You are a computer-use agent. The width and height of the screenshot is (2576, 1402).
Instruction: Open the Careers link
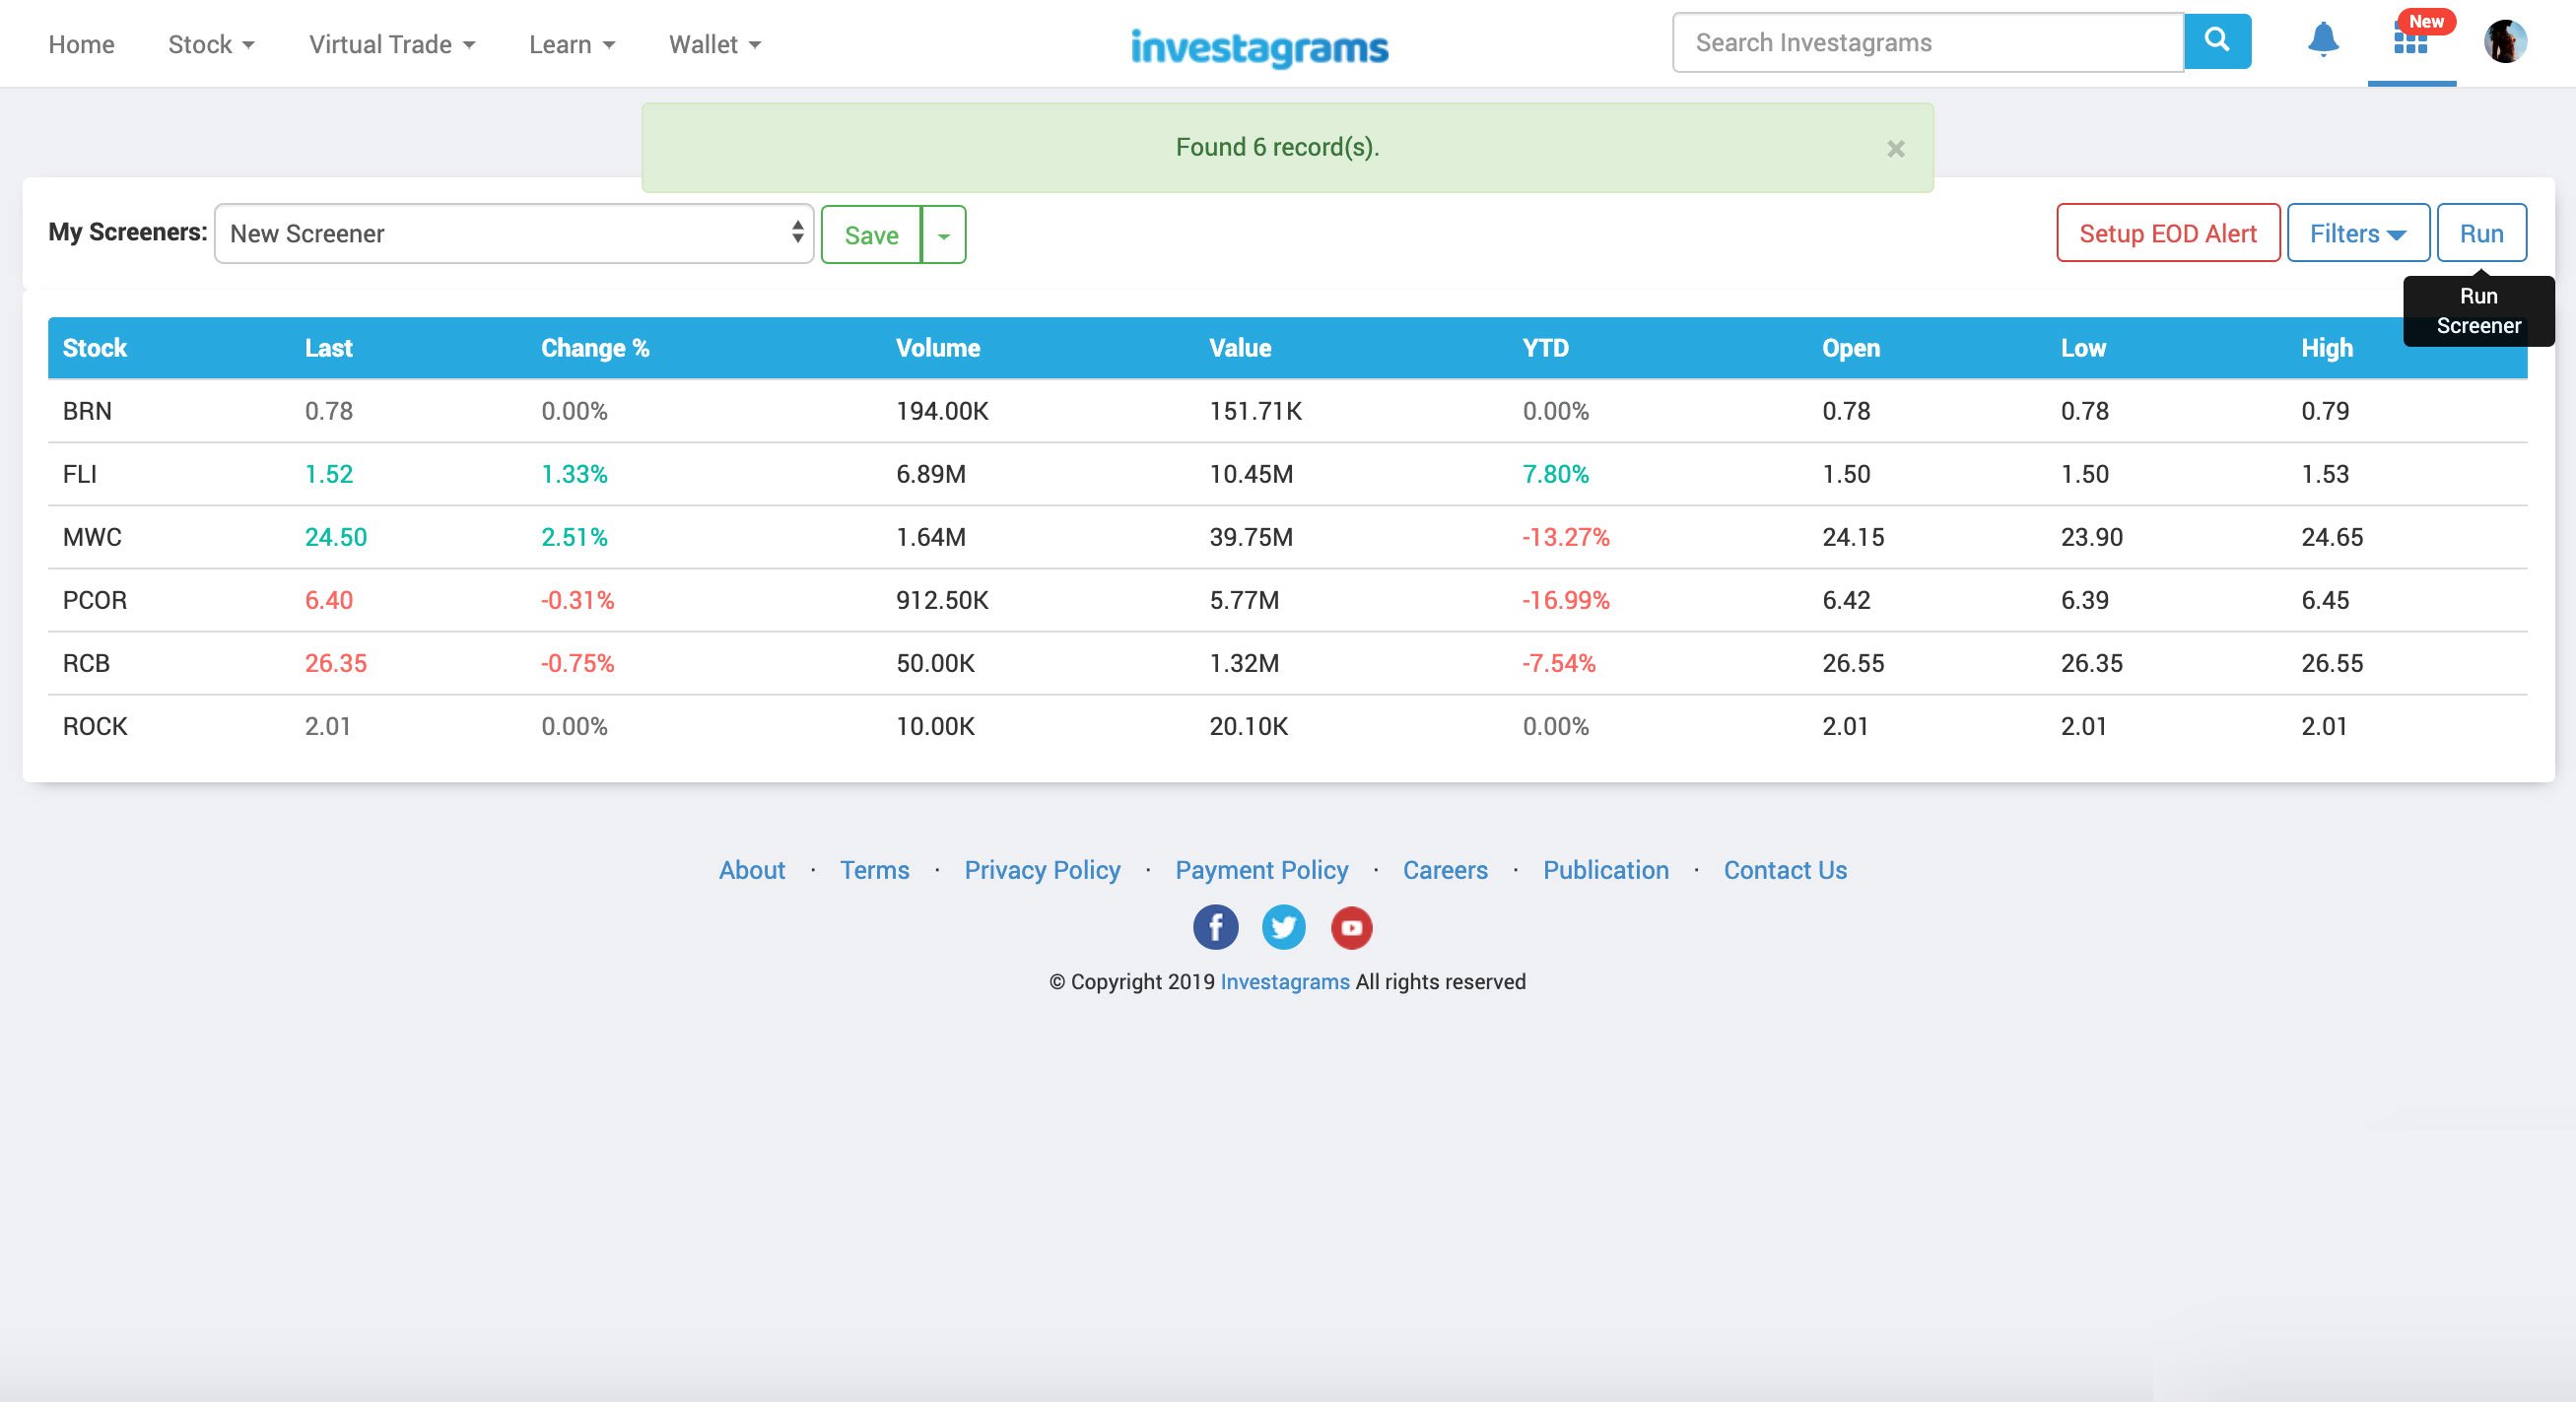[x=1445, y=870]
